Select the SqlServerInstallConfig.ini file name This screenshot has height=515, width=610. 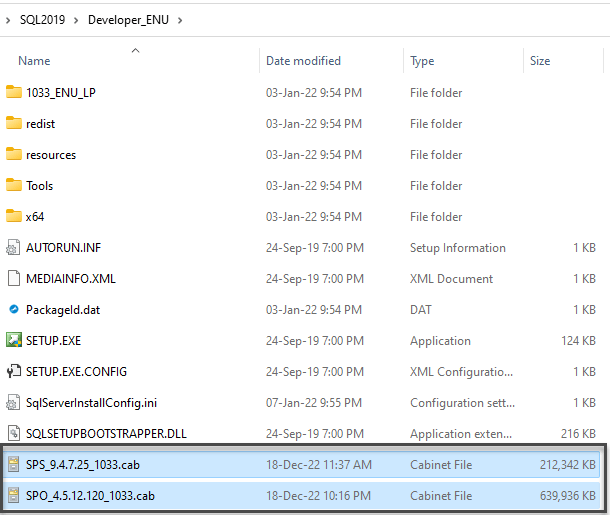(91, 403)
